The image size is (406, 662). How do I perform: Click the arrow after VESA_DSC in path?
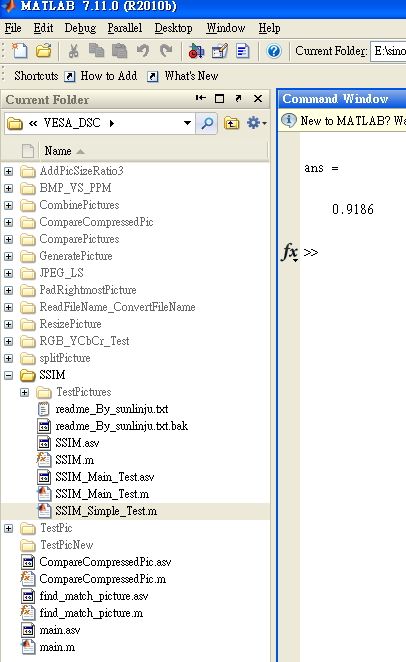pyautogui.click(x=112, y=123)
